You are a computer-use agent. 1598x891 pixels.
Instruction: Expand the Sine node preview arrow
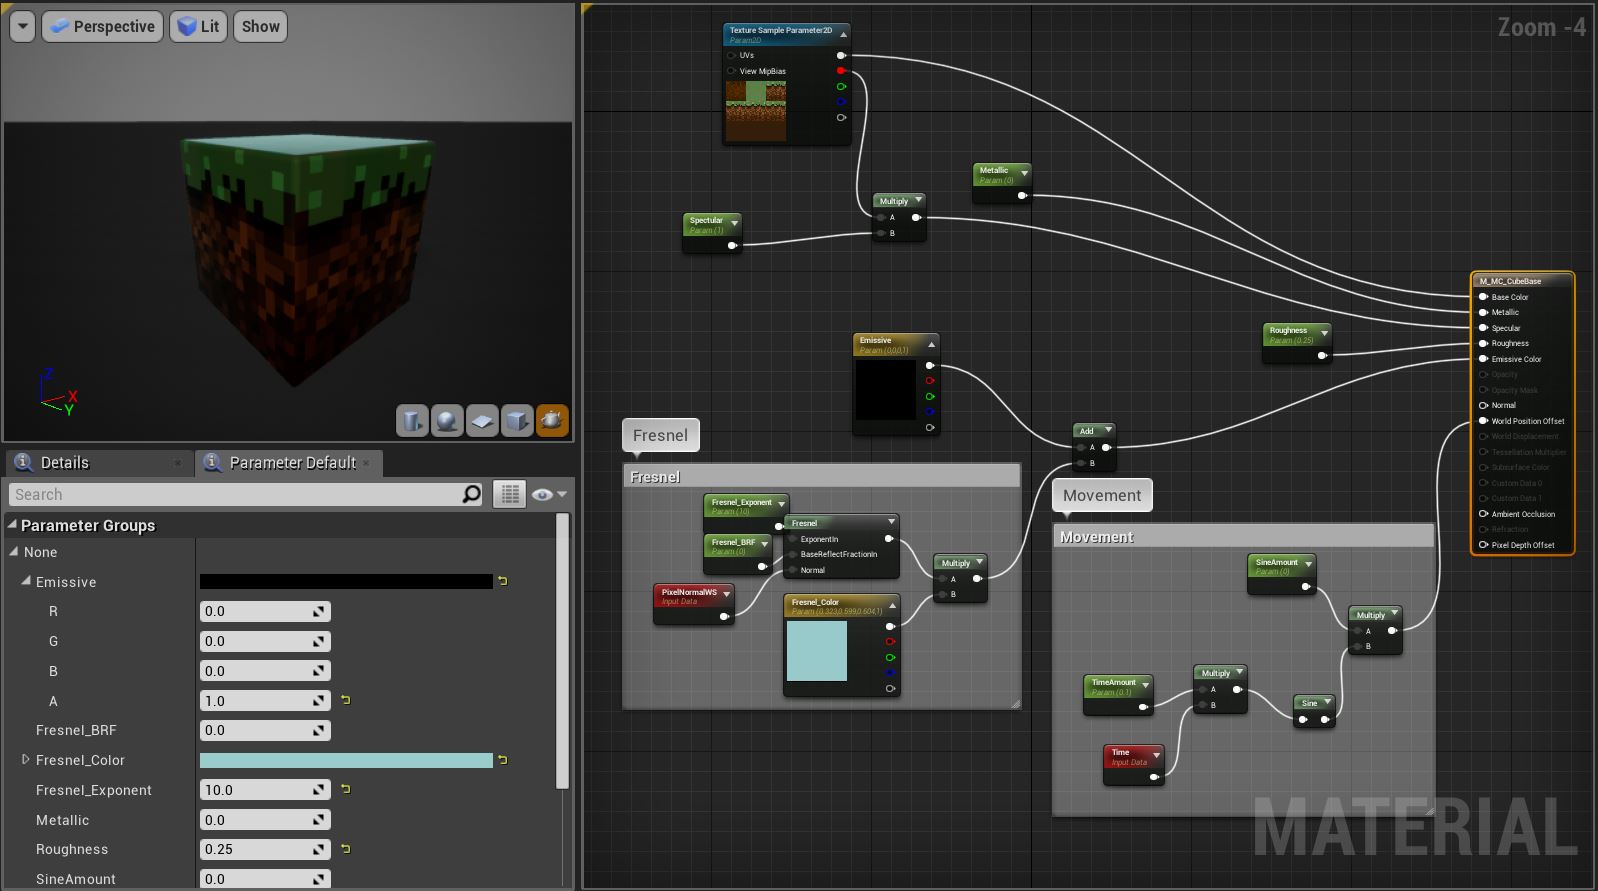click(x=1327, y=702)
